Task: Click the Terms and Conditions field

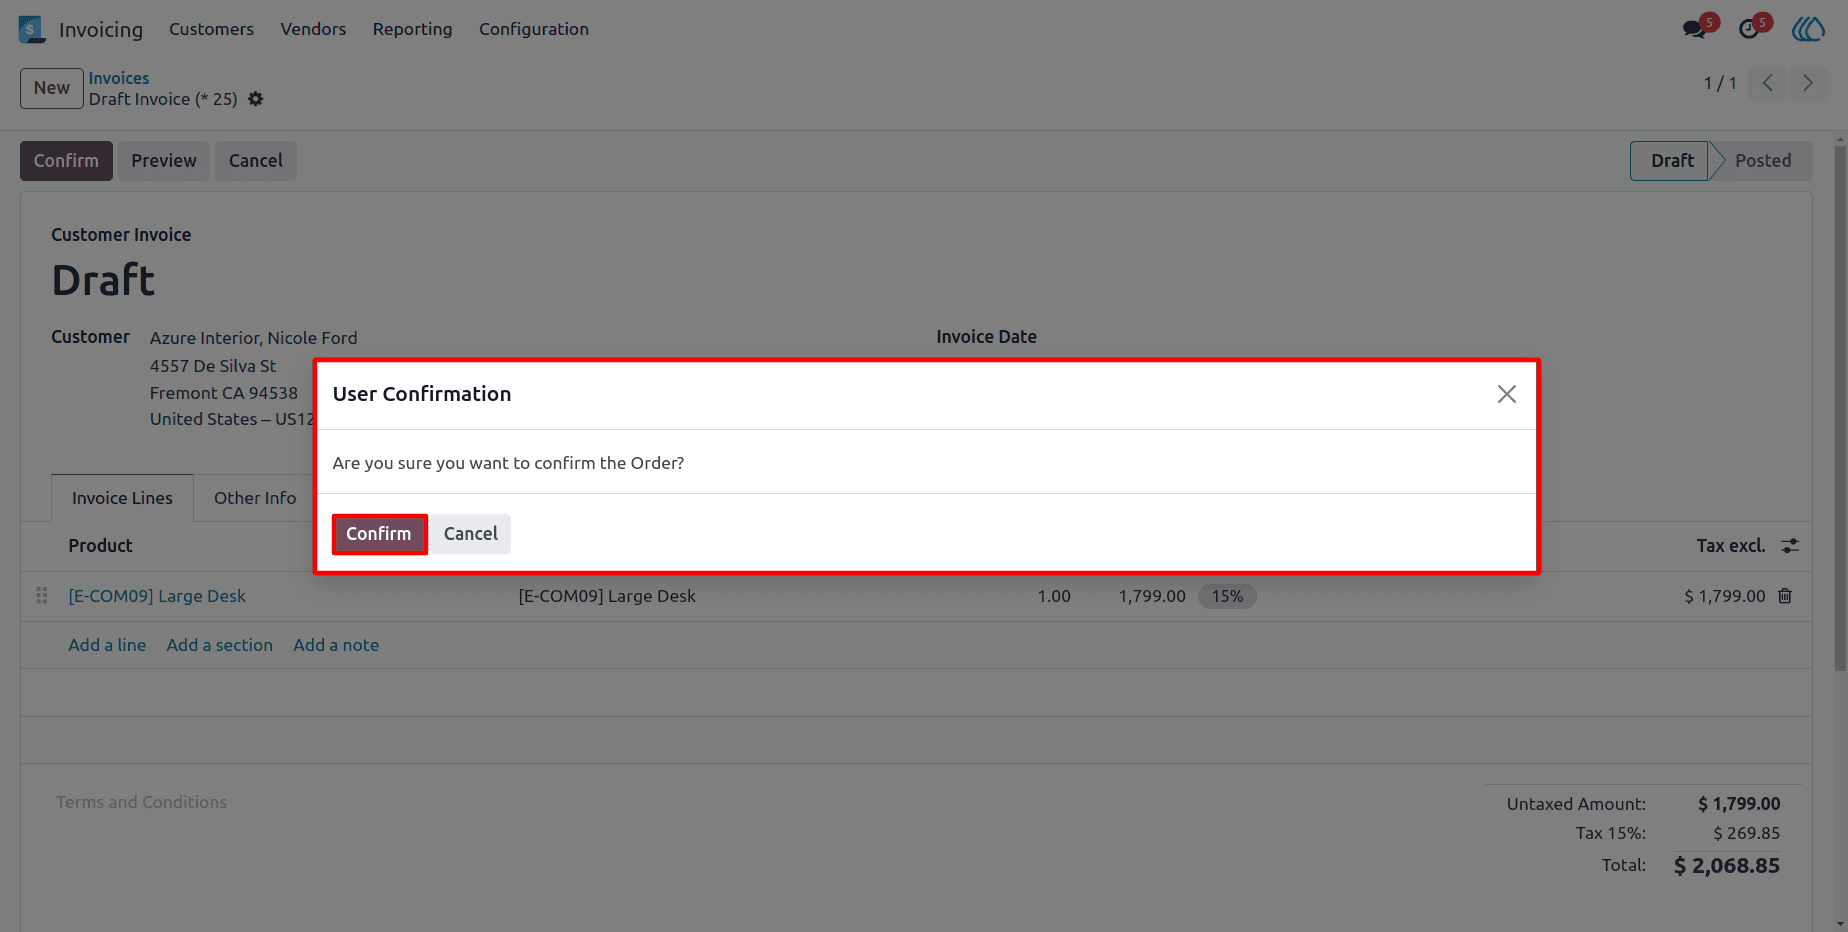Action: pos(141,802)
